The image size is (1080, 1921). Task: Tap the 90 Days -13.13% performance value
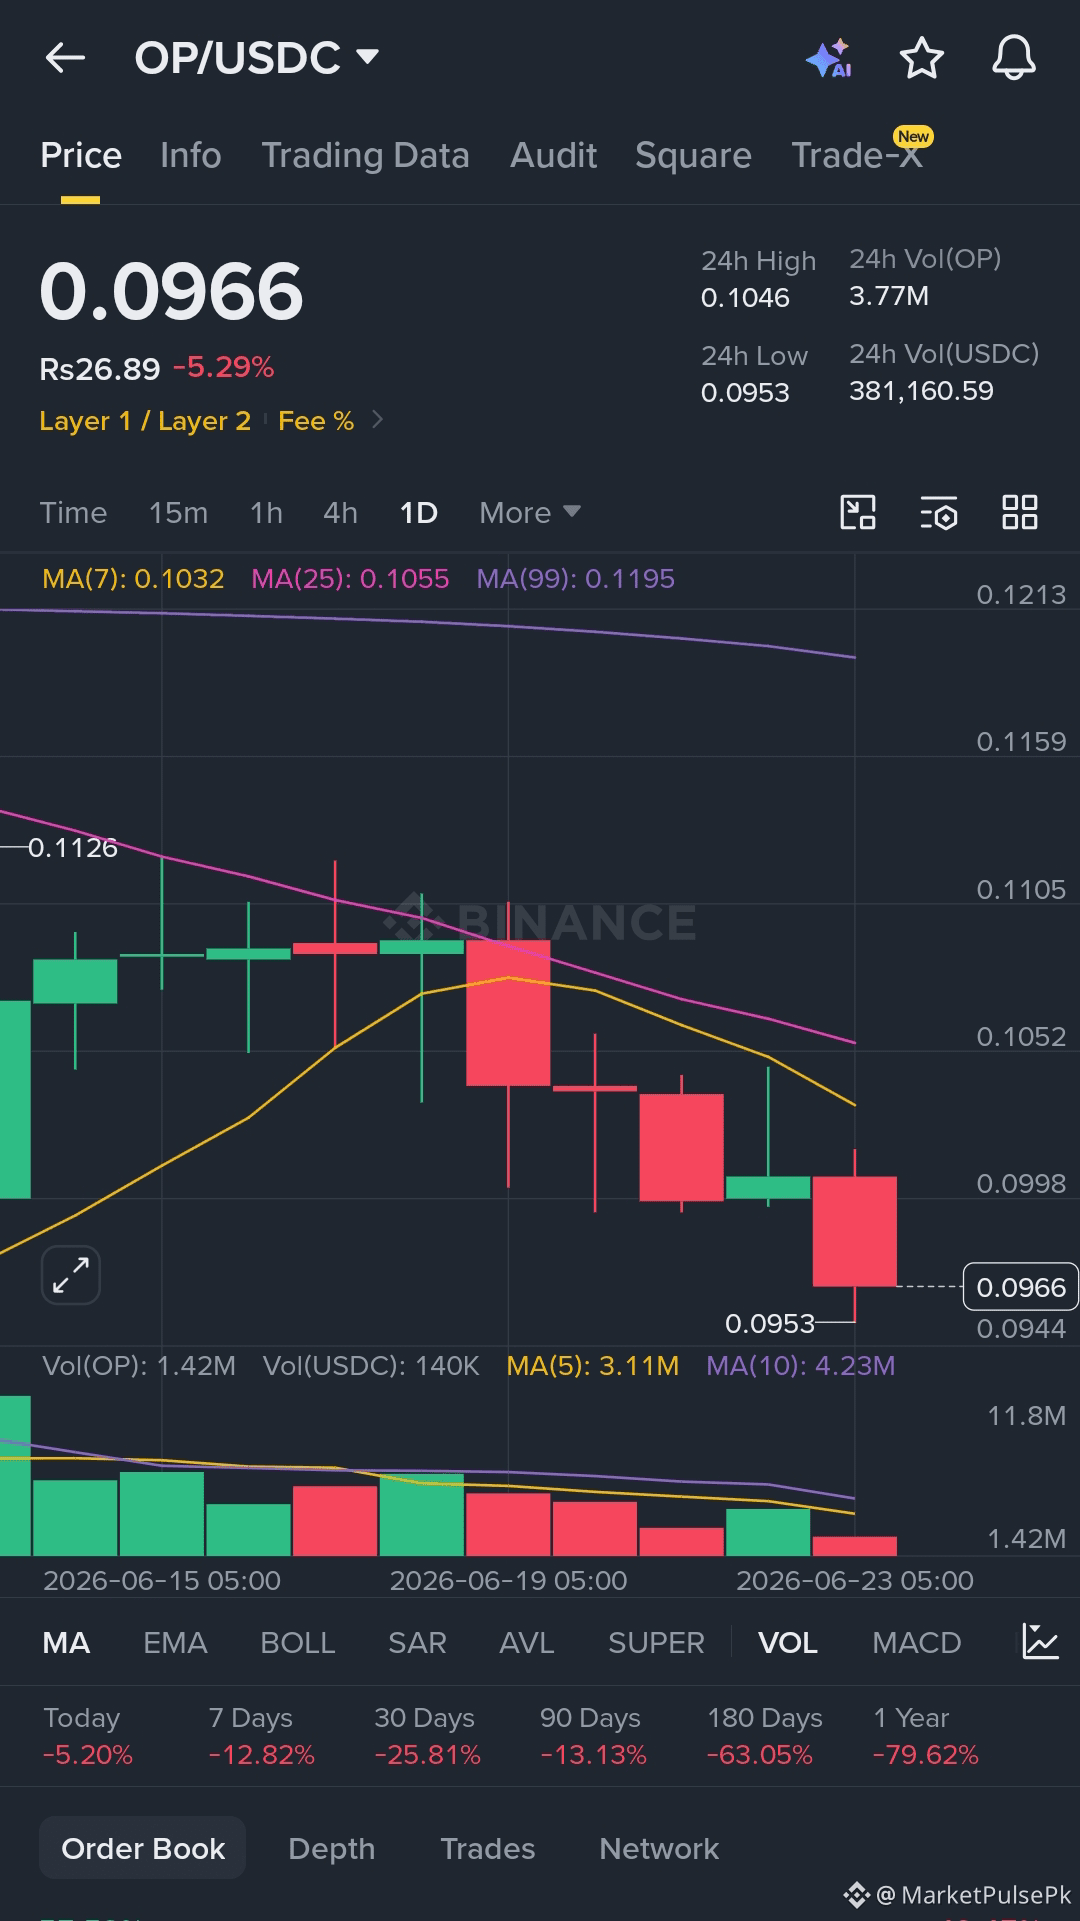[593, 1755]
